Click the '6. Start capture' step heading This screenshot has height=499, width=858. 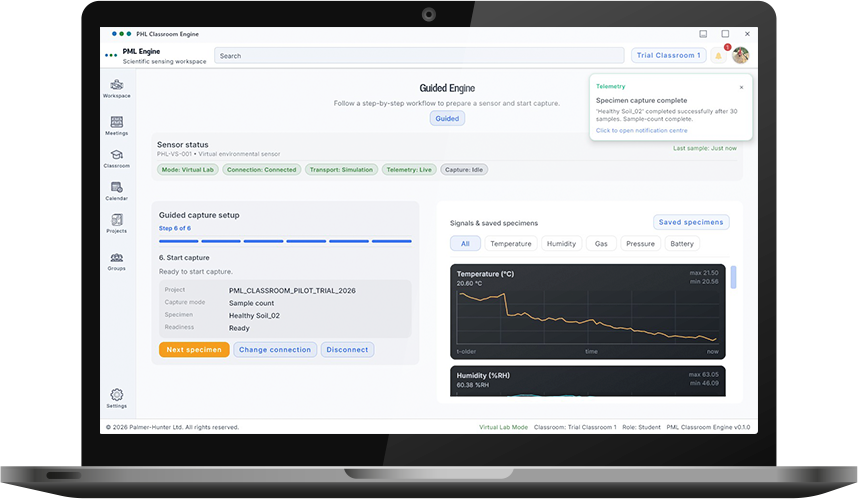pyautogui.click(x=184, y=258)
